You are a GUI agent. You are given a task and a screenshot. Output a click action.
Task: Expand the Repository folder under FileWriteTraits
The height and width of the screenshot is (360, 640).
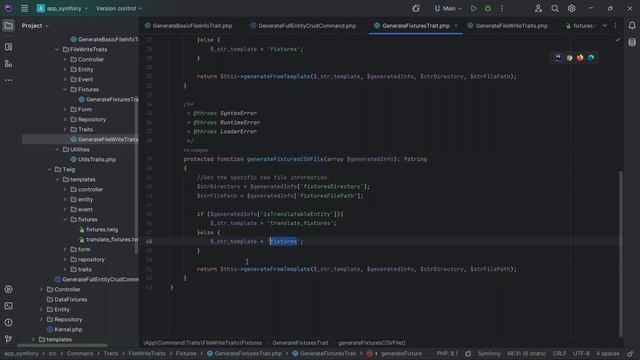point(65,120)
